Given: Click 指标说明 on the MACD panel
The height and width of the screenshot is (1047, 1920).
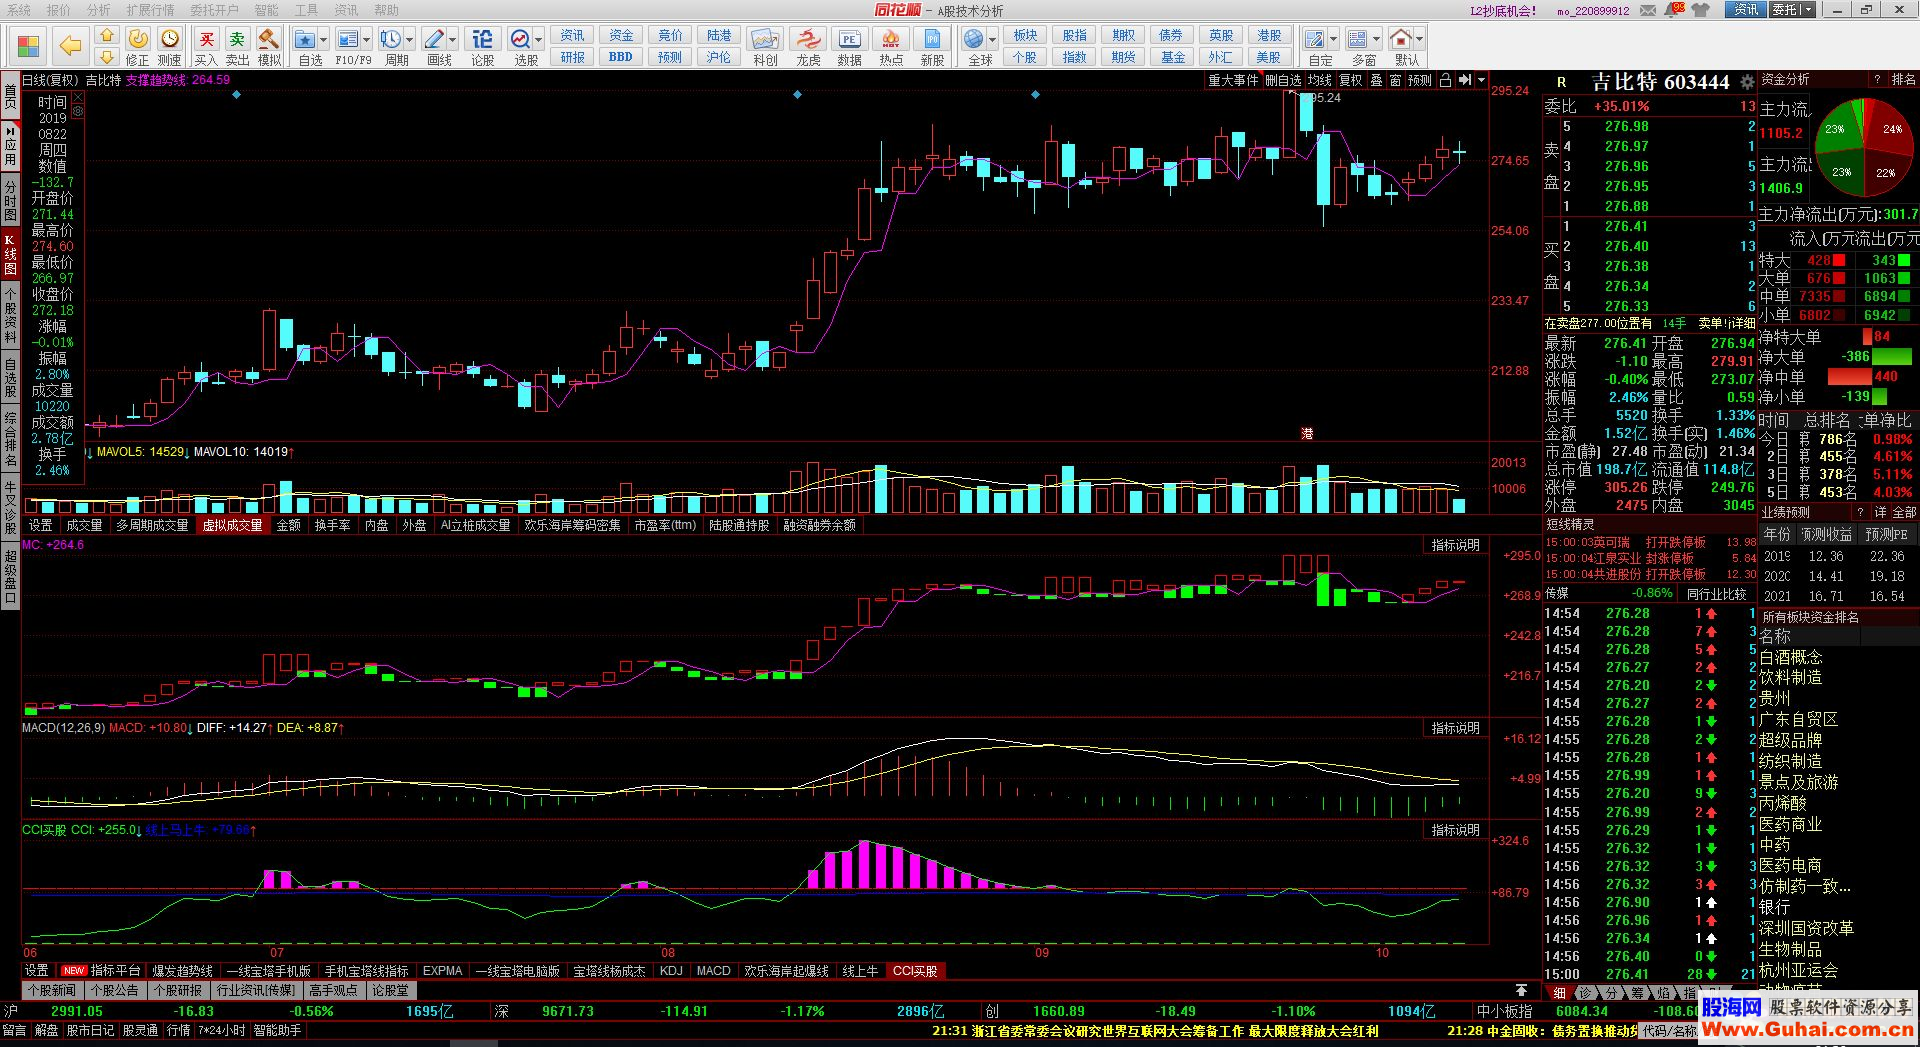Looking at the screenshot, I should tap(1455, 728).
